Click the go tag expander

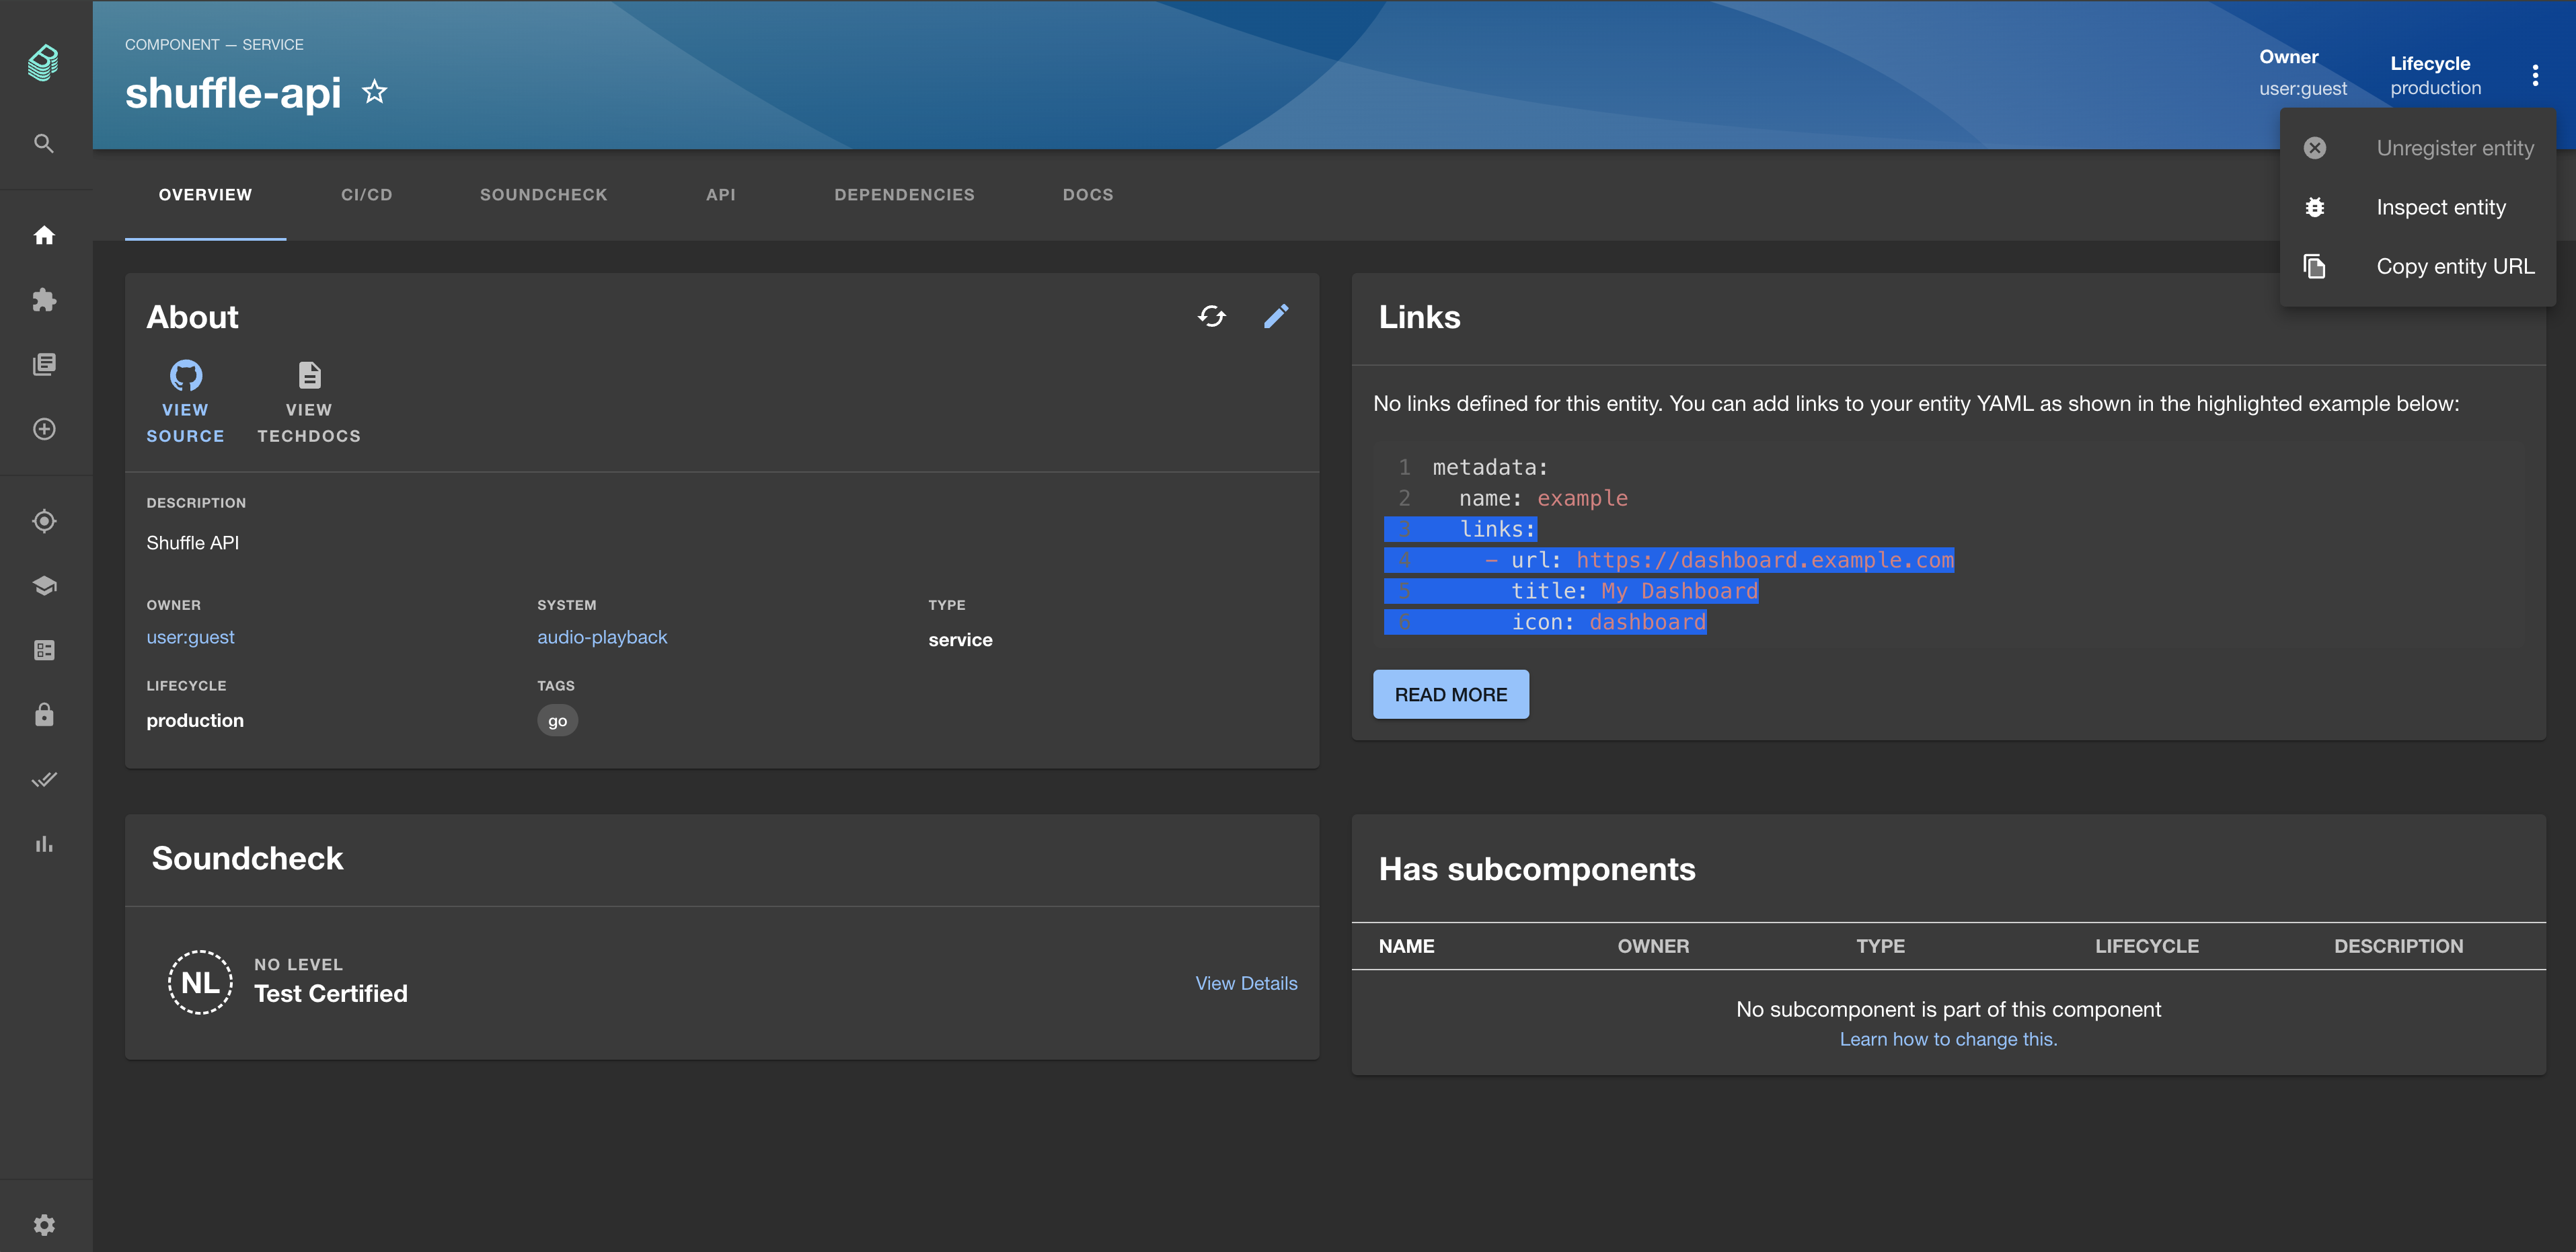click(x=557, y=719)
